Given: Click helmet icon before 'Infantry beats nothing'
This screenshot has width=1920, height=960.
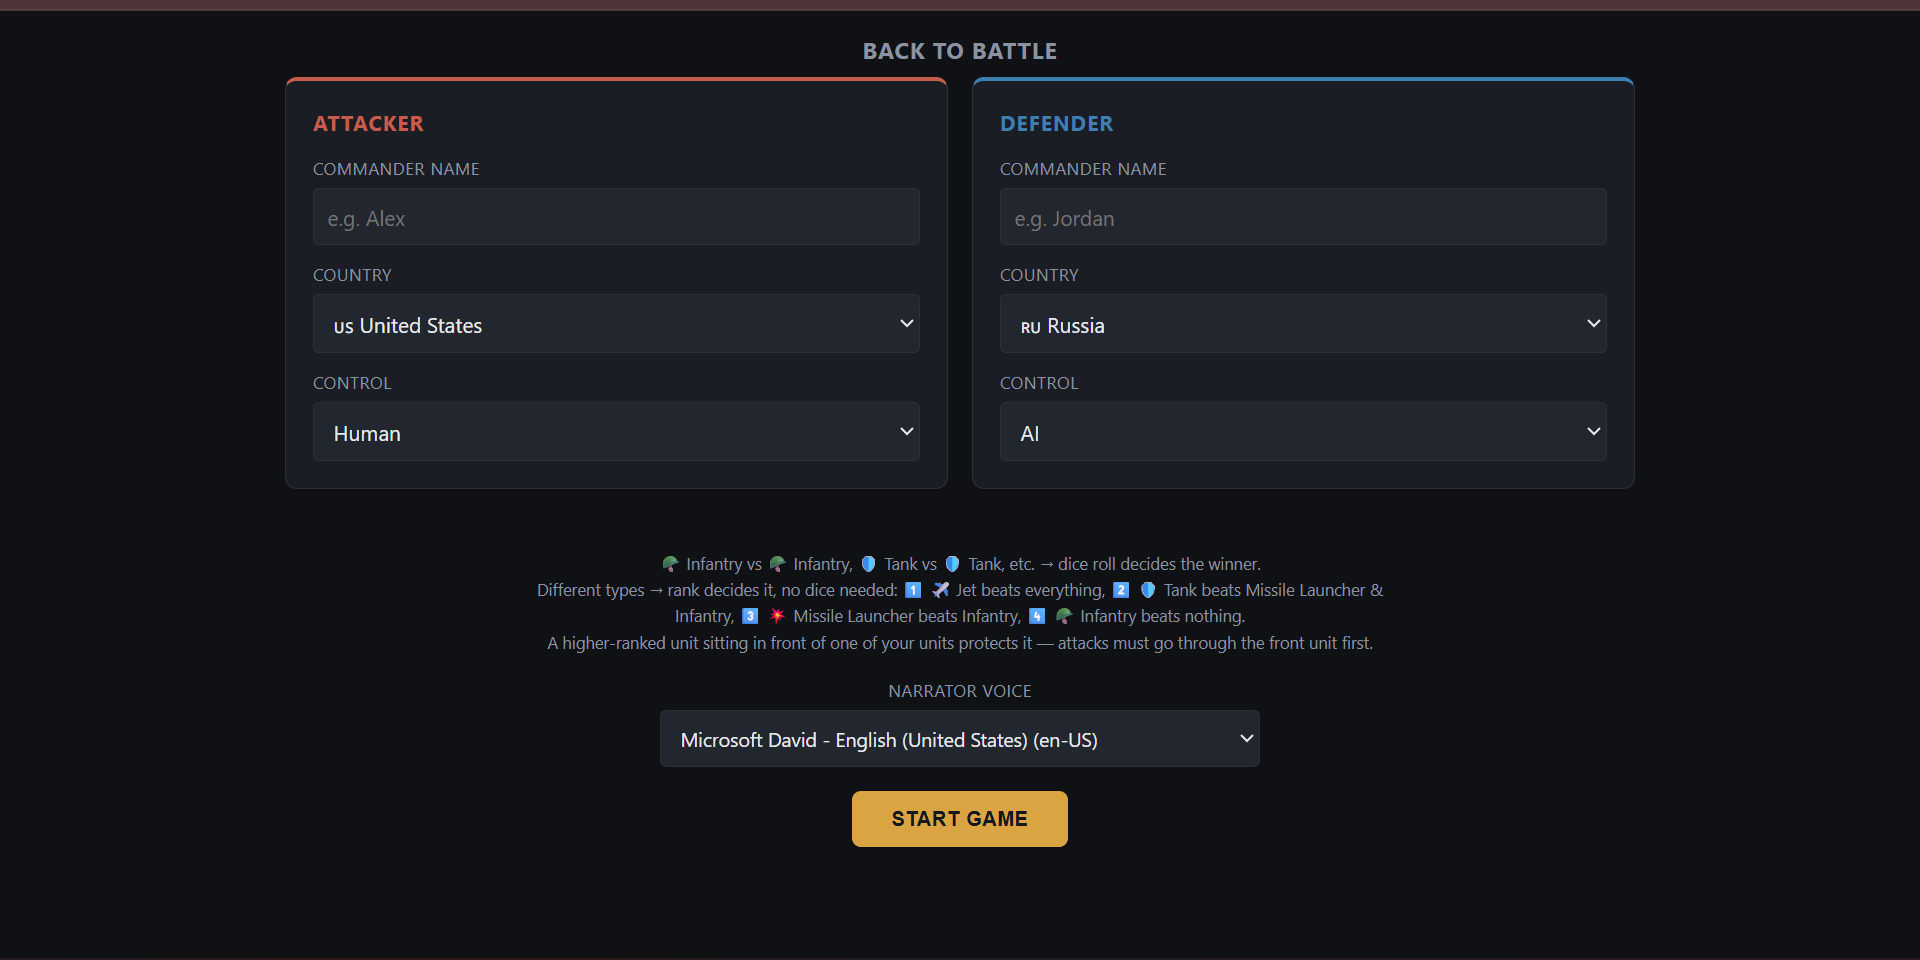Looking at the screenshot, I should [1064, 616].
